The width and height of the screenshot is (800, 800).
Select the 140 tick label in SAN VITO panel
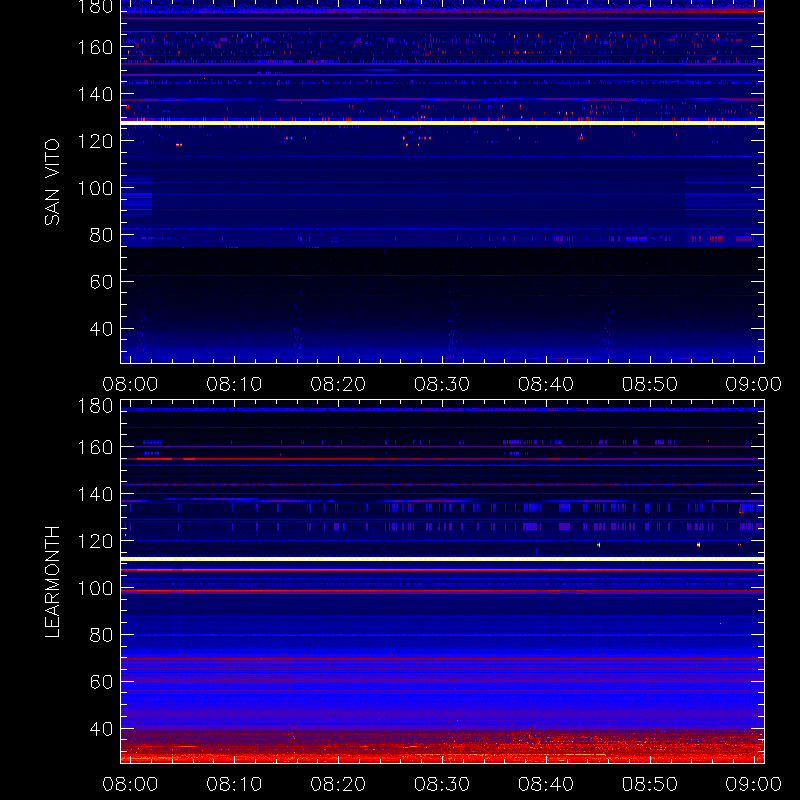tap(95, 94)
